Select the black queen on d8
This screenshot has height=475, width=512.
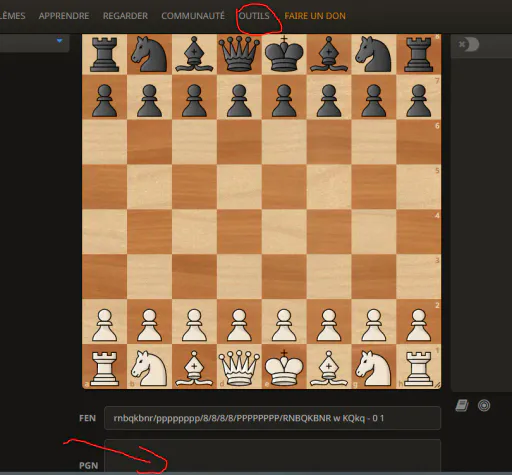coord(239,54)
